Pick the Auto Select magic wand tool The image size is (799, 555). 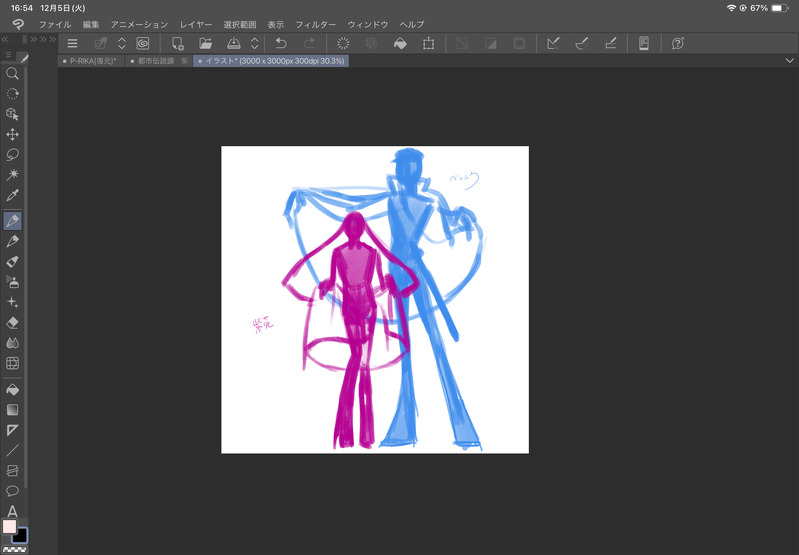(x=13, y=175)
